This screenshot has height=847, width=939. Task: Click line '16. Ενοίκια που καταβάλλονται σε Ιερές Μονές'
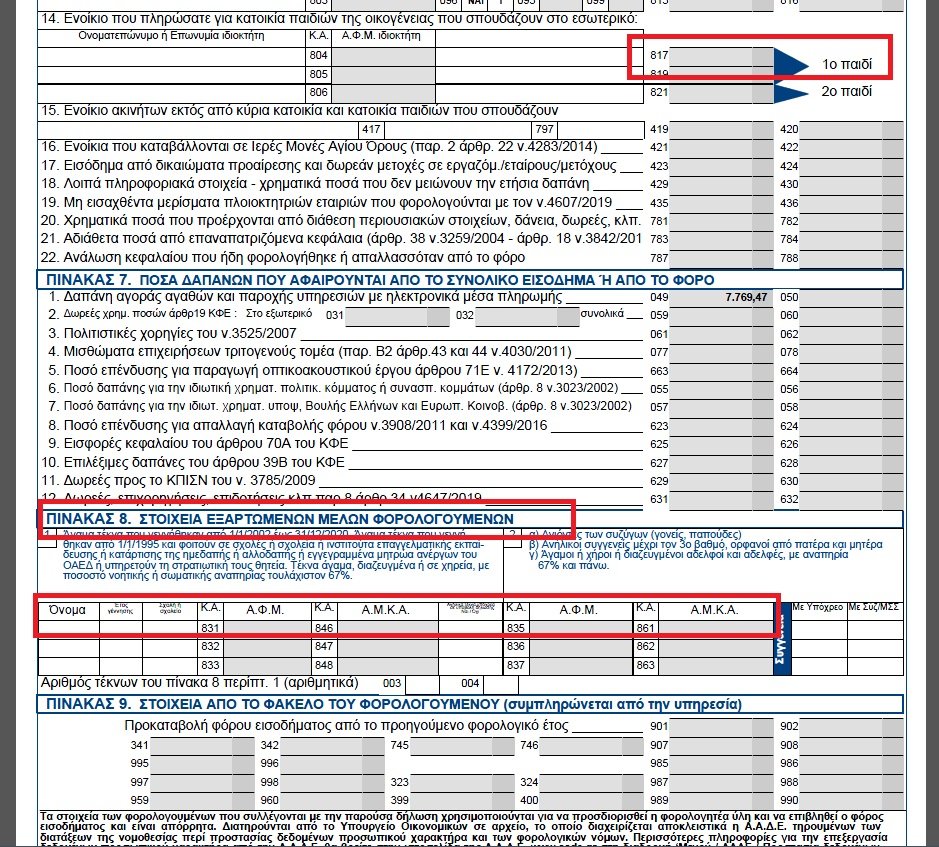[319, 147]
